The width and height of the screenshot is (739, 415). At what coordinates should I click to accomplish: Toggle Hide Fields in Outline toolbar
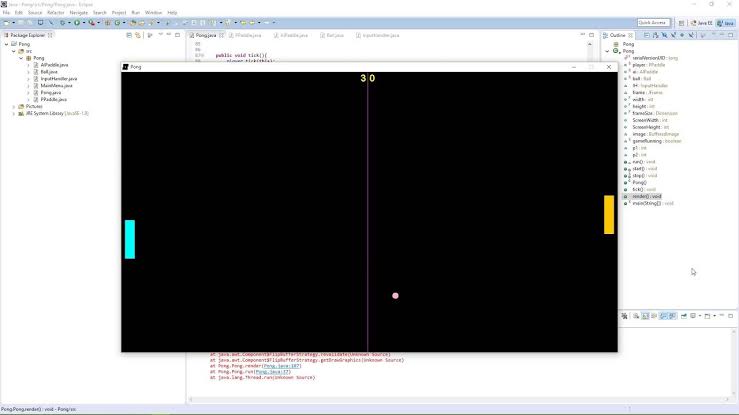[x=665, y=35]
